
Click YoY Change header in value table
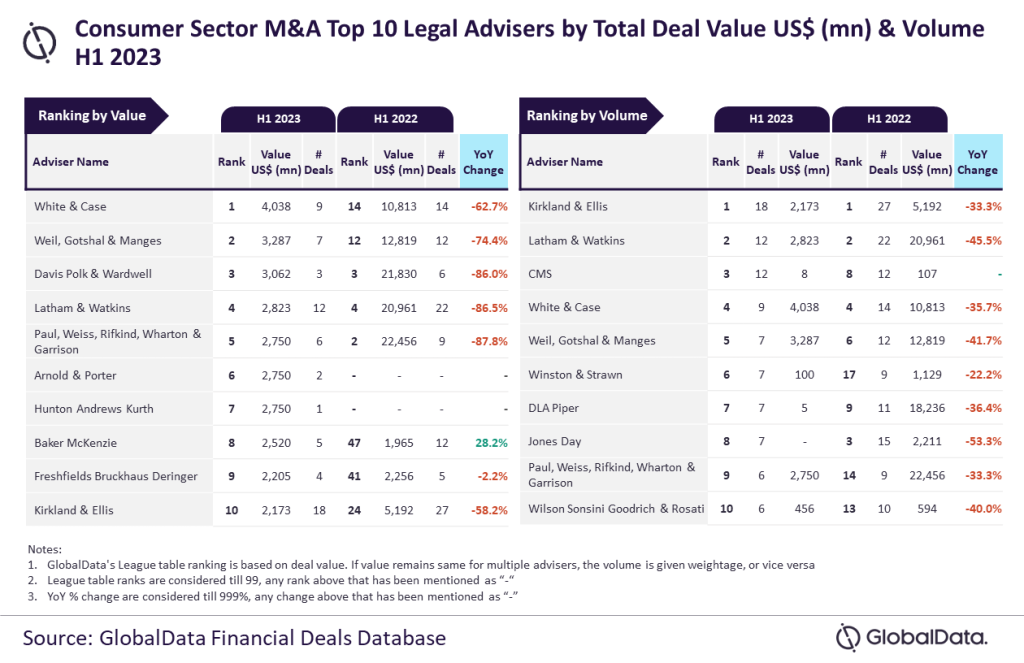coord(484,162)
